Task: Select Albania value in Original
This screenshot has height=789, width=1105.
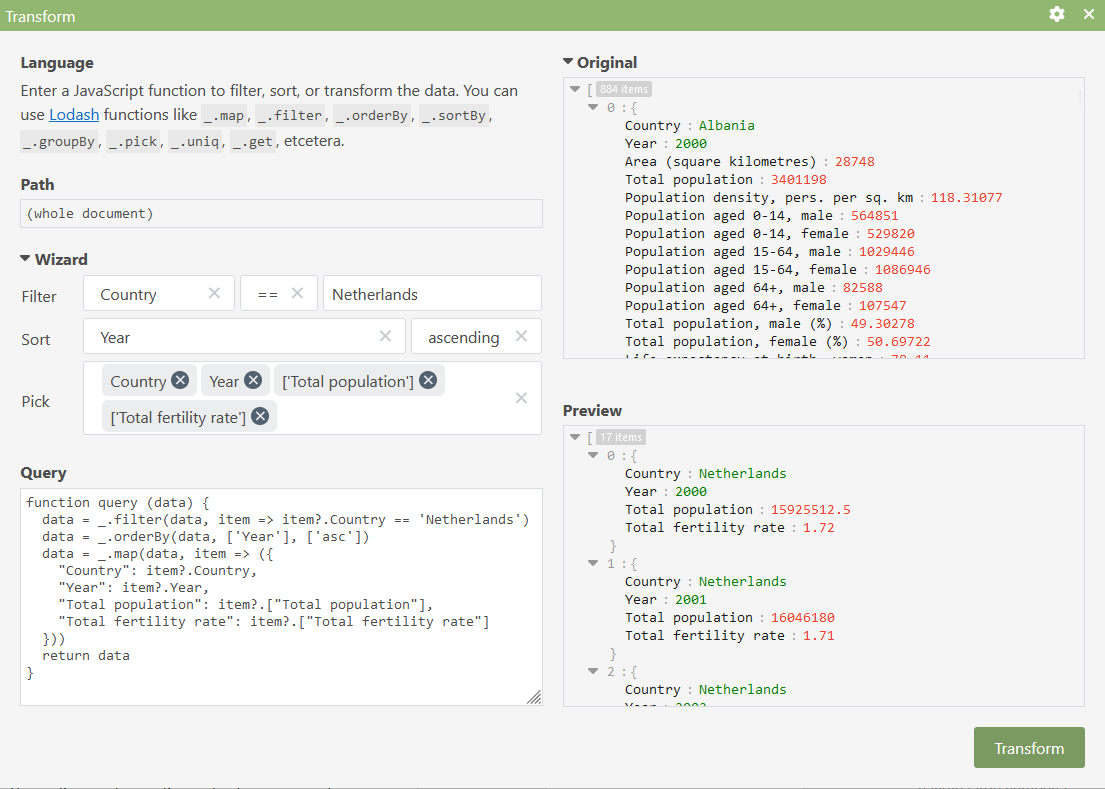Action: (727, 125)
